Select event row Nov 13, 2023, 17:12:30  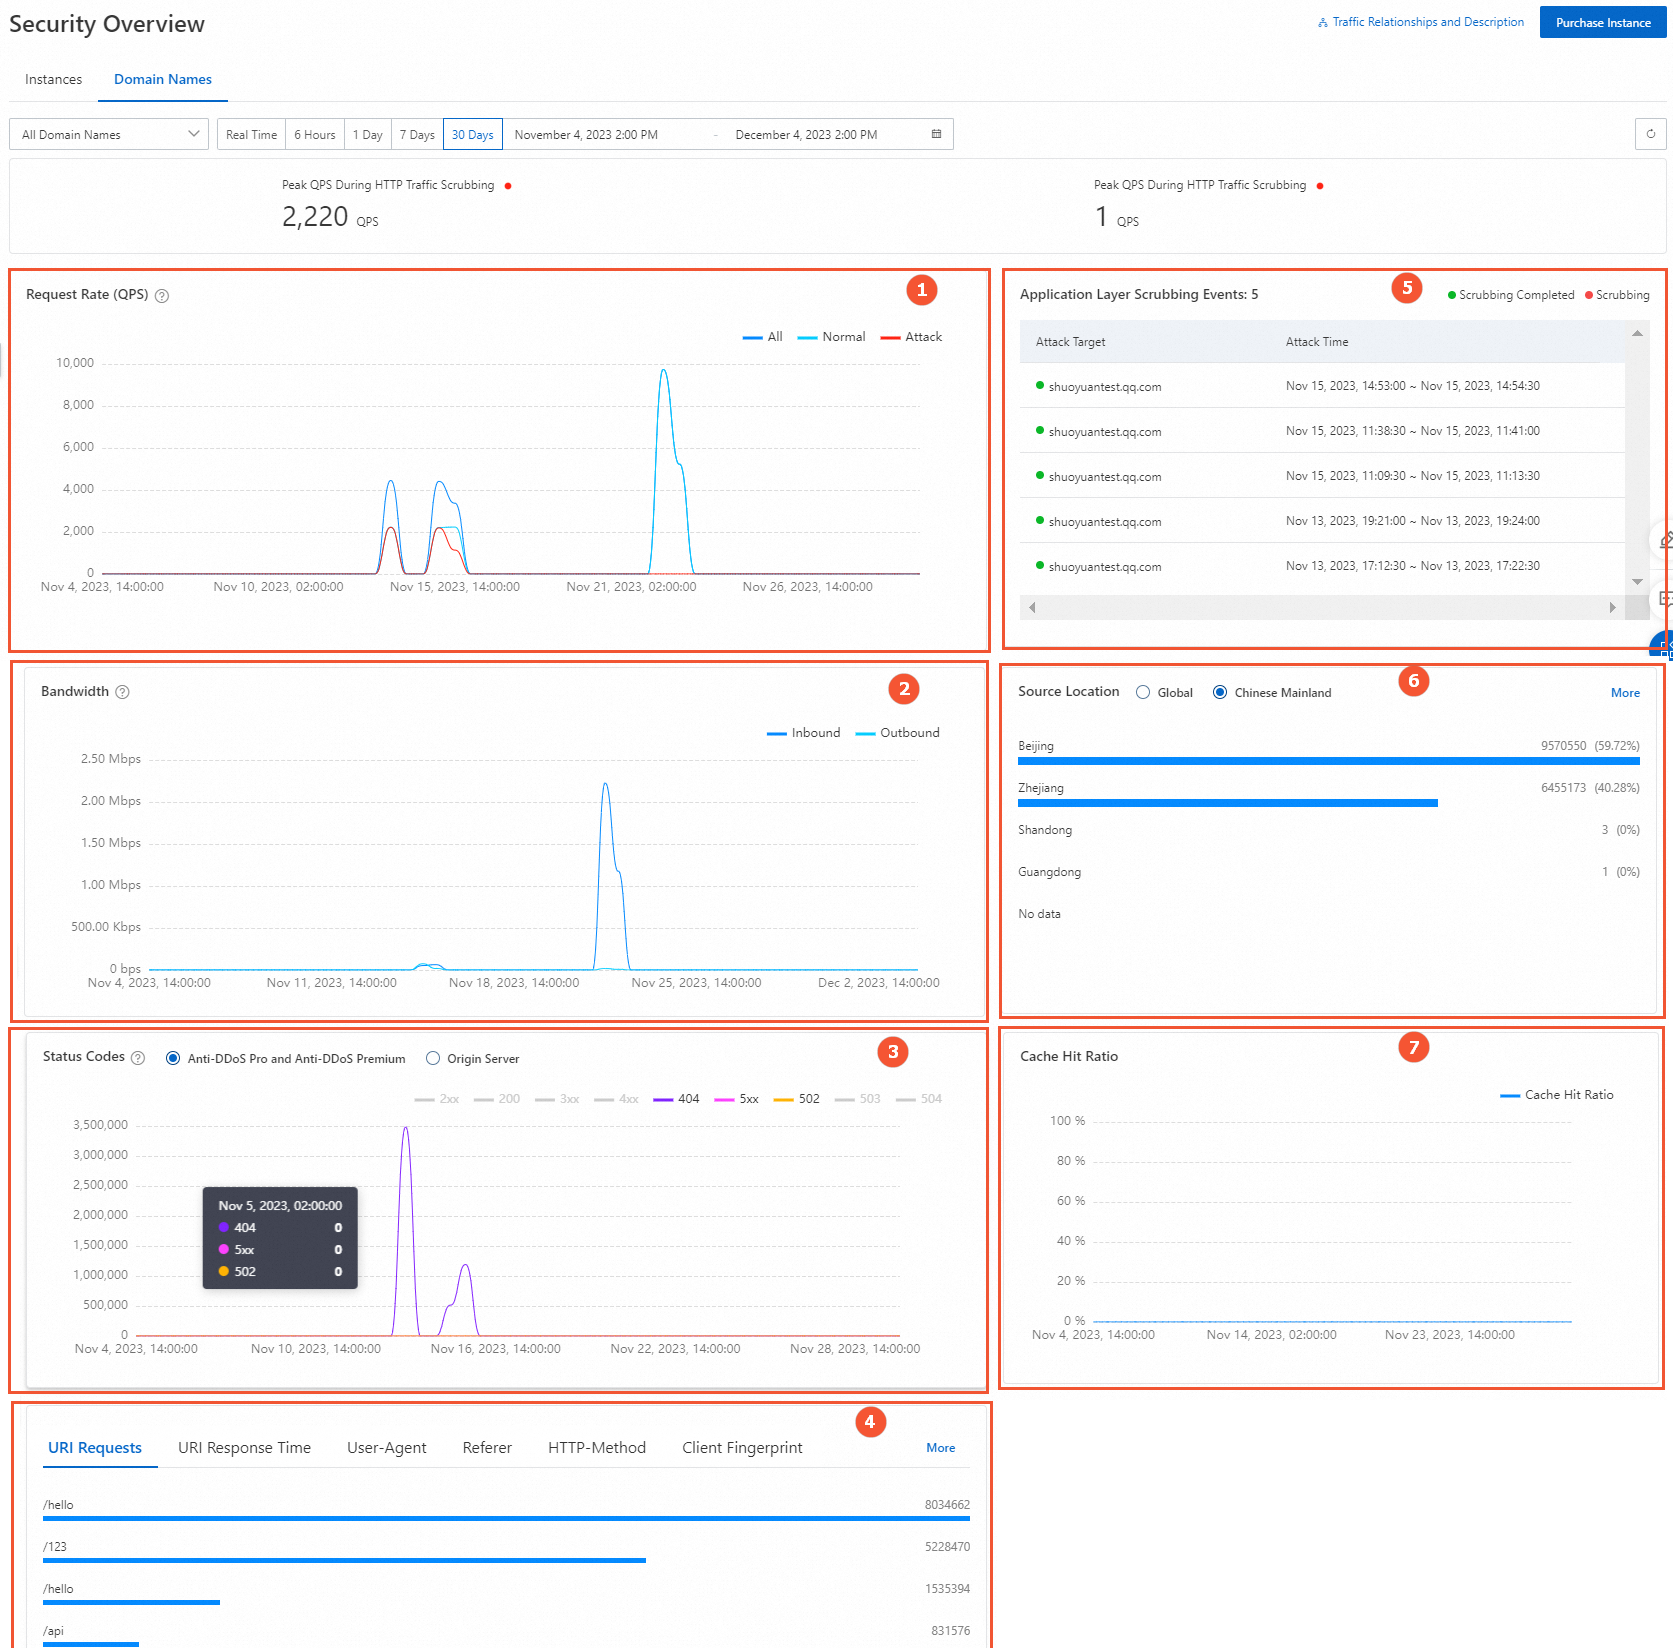(1322, 566)
